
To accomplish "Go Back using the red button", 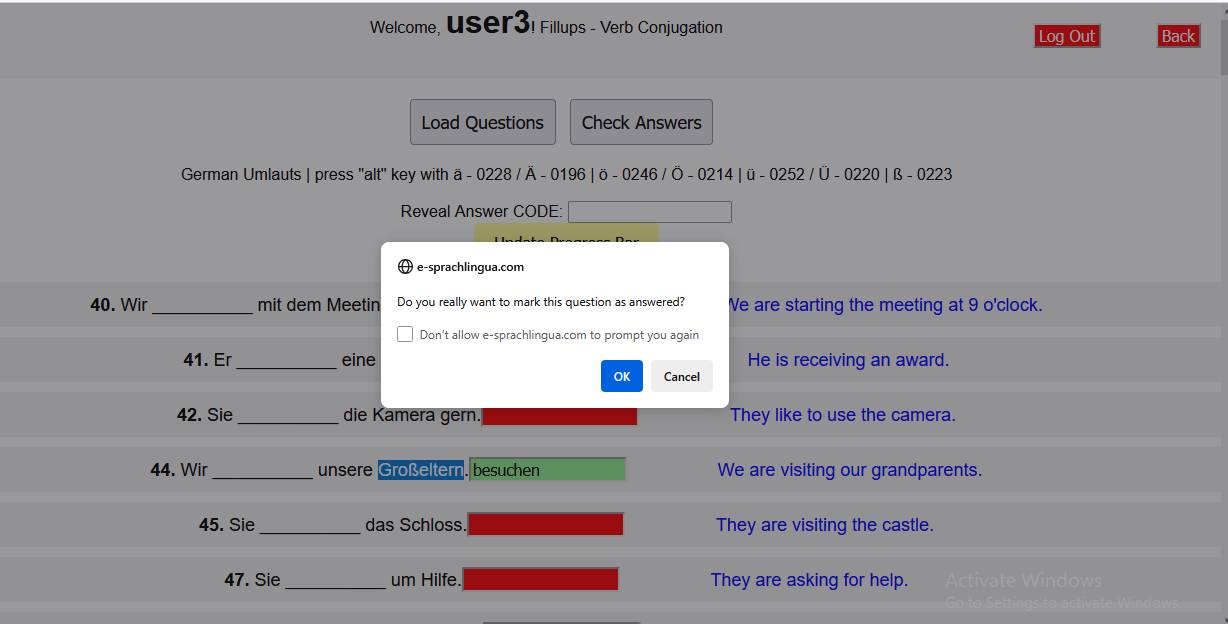I will click(x=1178, y=36).
